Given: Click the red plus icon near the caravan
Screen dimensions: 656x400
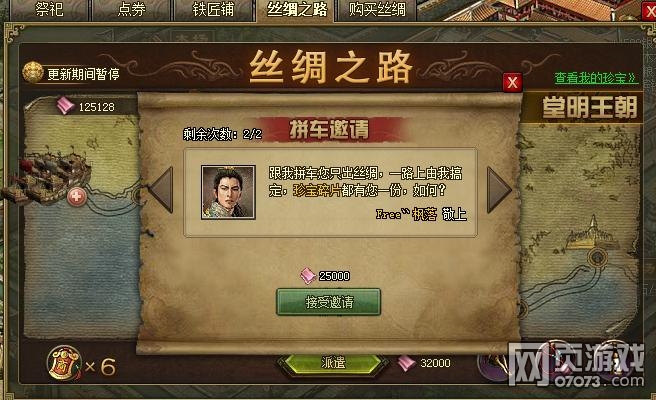Looking at the screenshot, I should pyautogui.click(x=77, y=197).
